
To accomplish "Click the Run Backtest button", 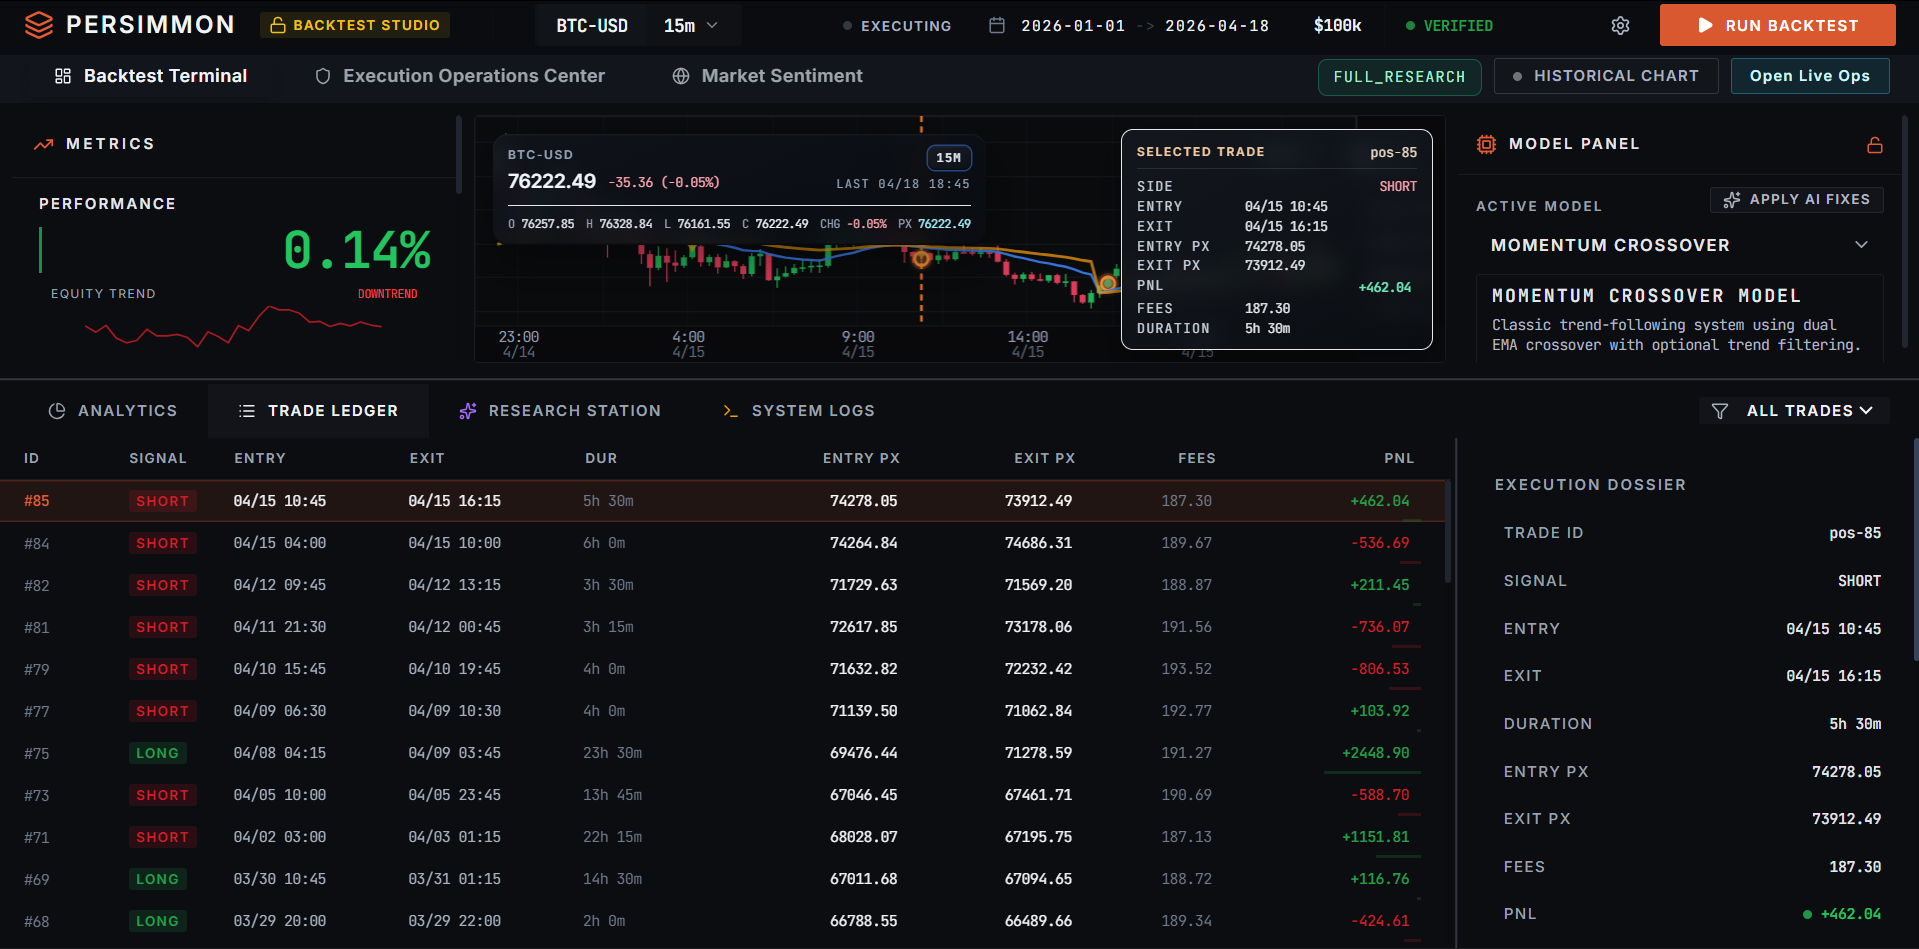I will (1777, 25).
